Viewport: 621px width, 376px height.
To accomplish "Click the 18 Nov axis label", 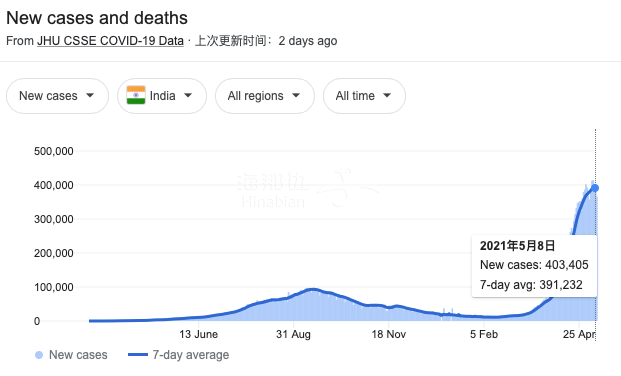I will (x=389, y=334).
